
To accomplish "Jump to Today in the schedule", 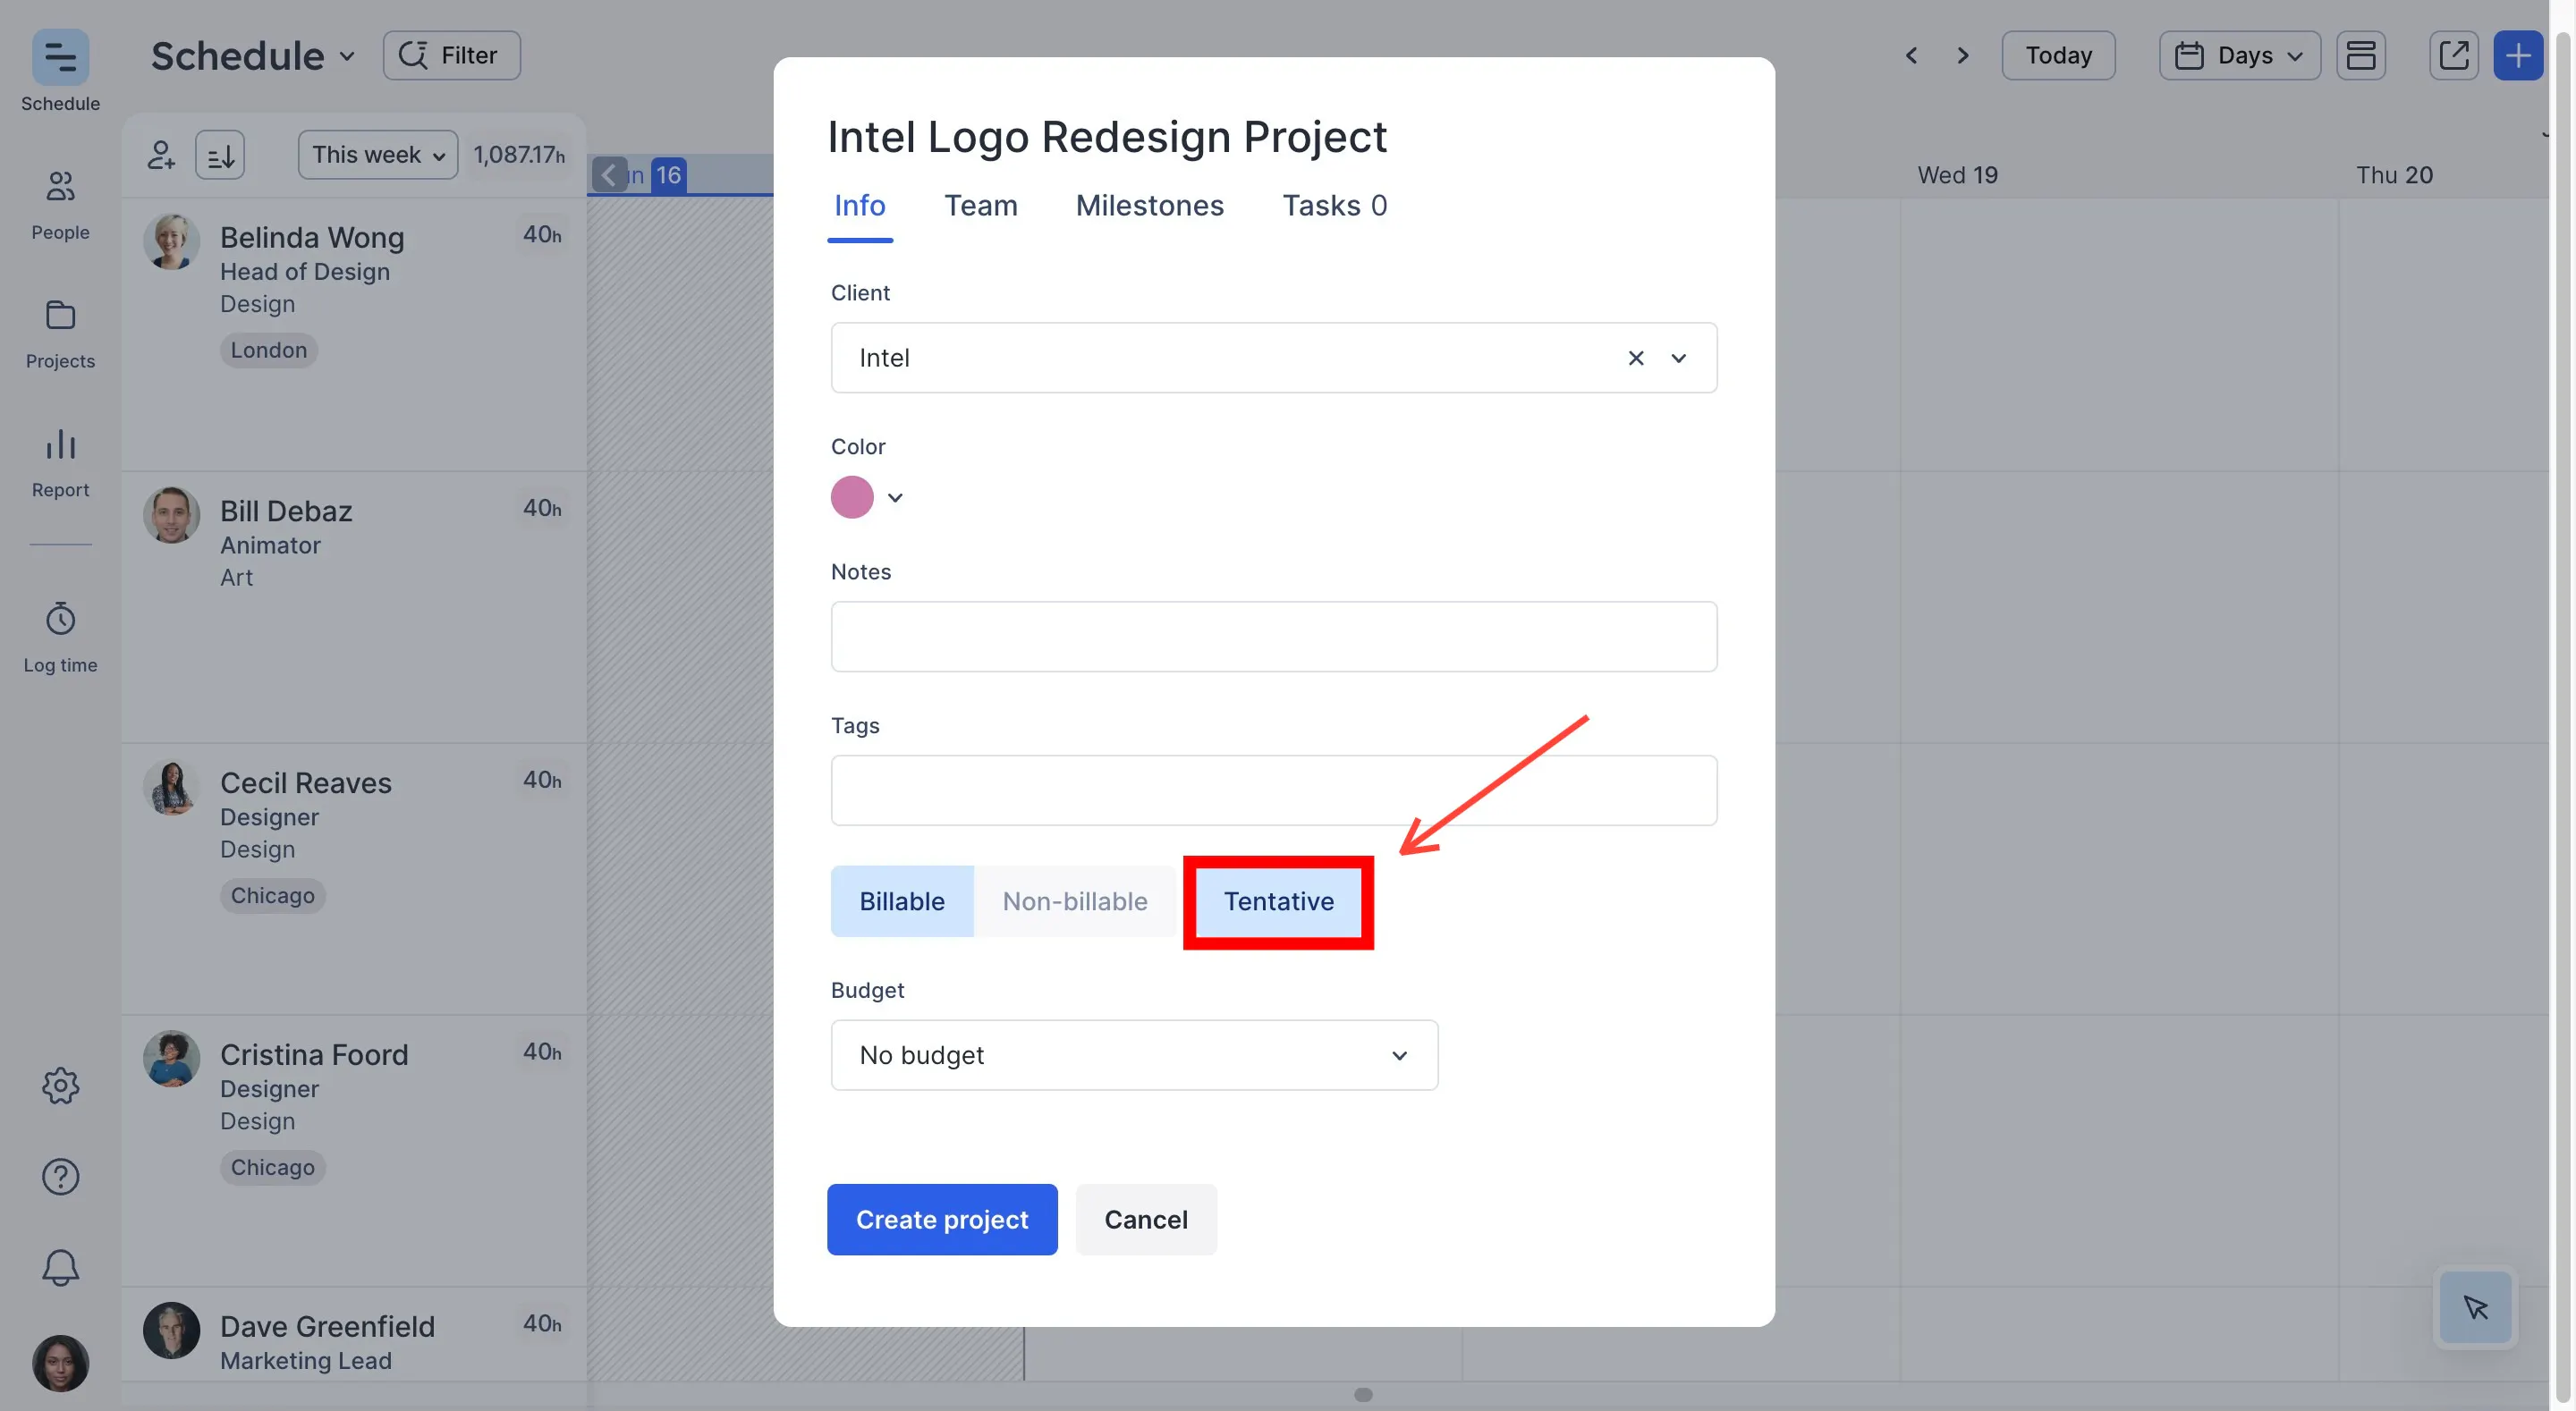I will coord(2058,55).
